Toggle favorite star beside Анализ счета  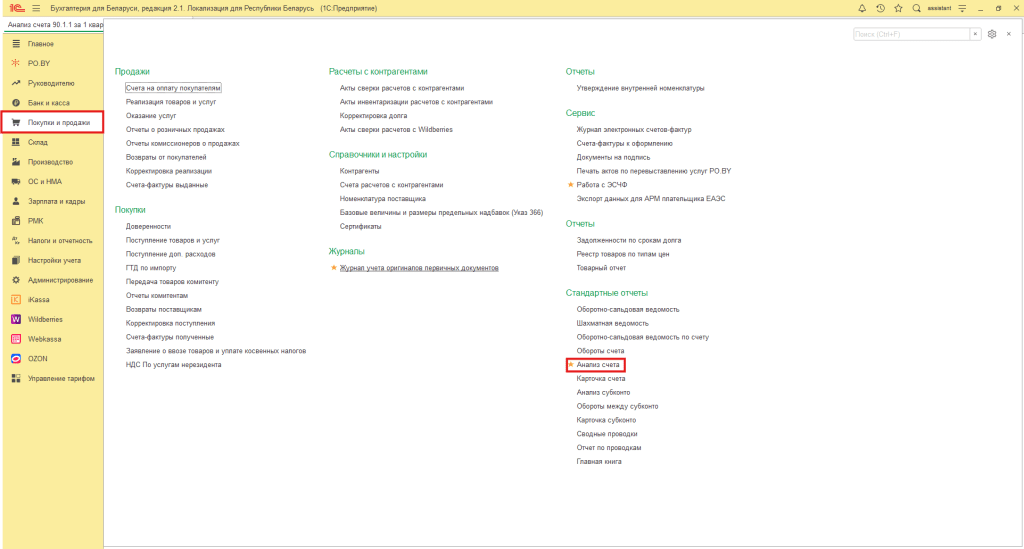tap(570, 365)
